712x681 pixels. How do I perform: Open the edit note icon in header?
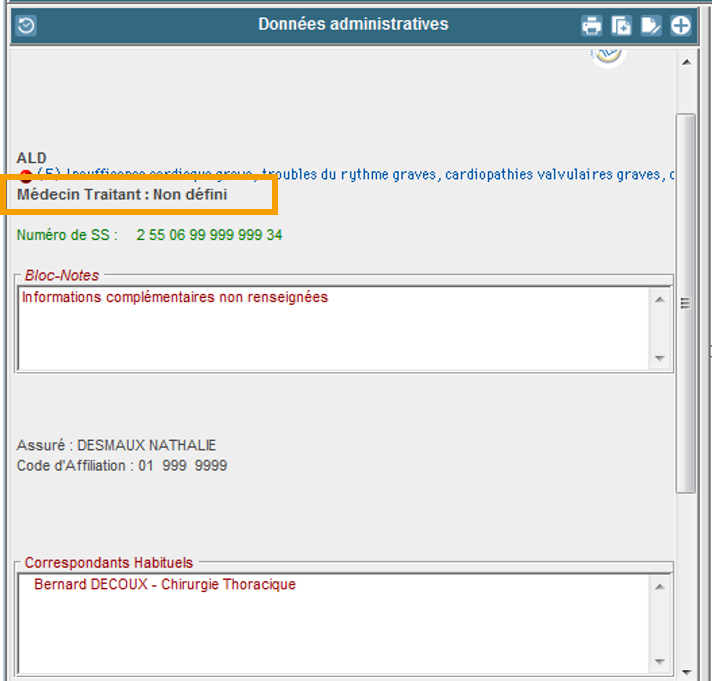coord(651,26)
